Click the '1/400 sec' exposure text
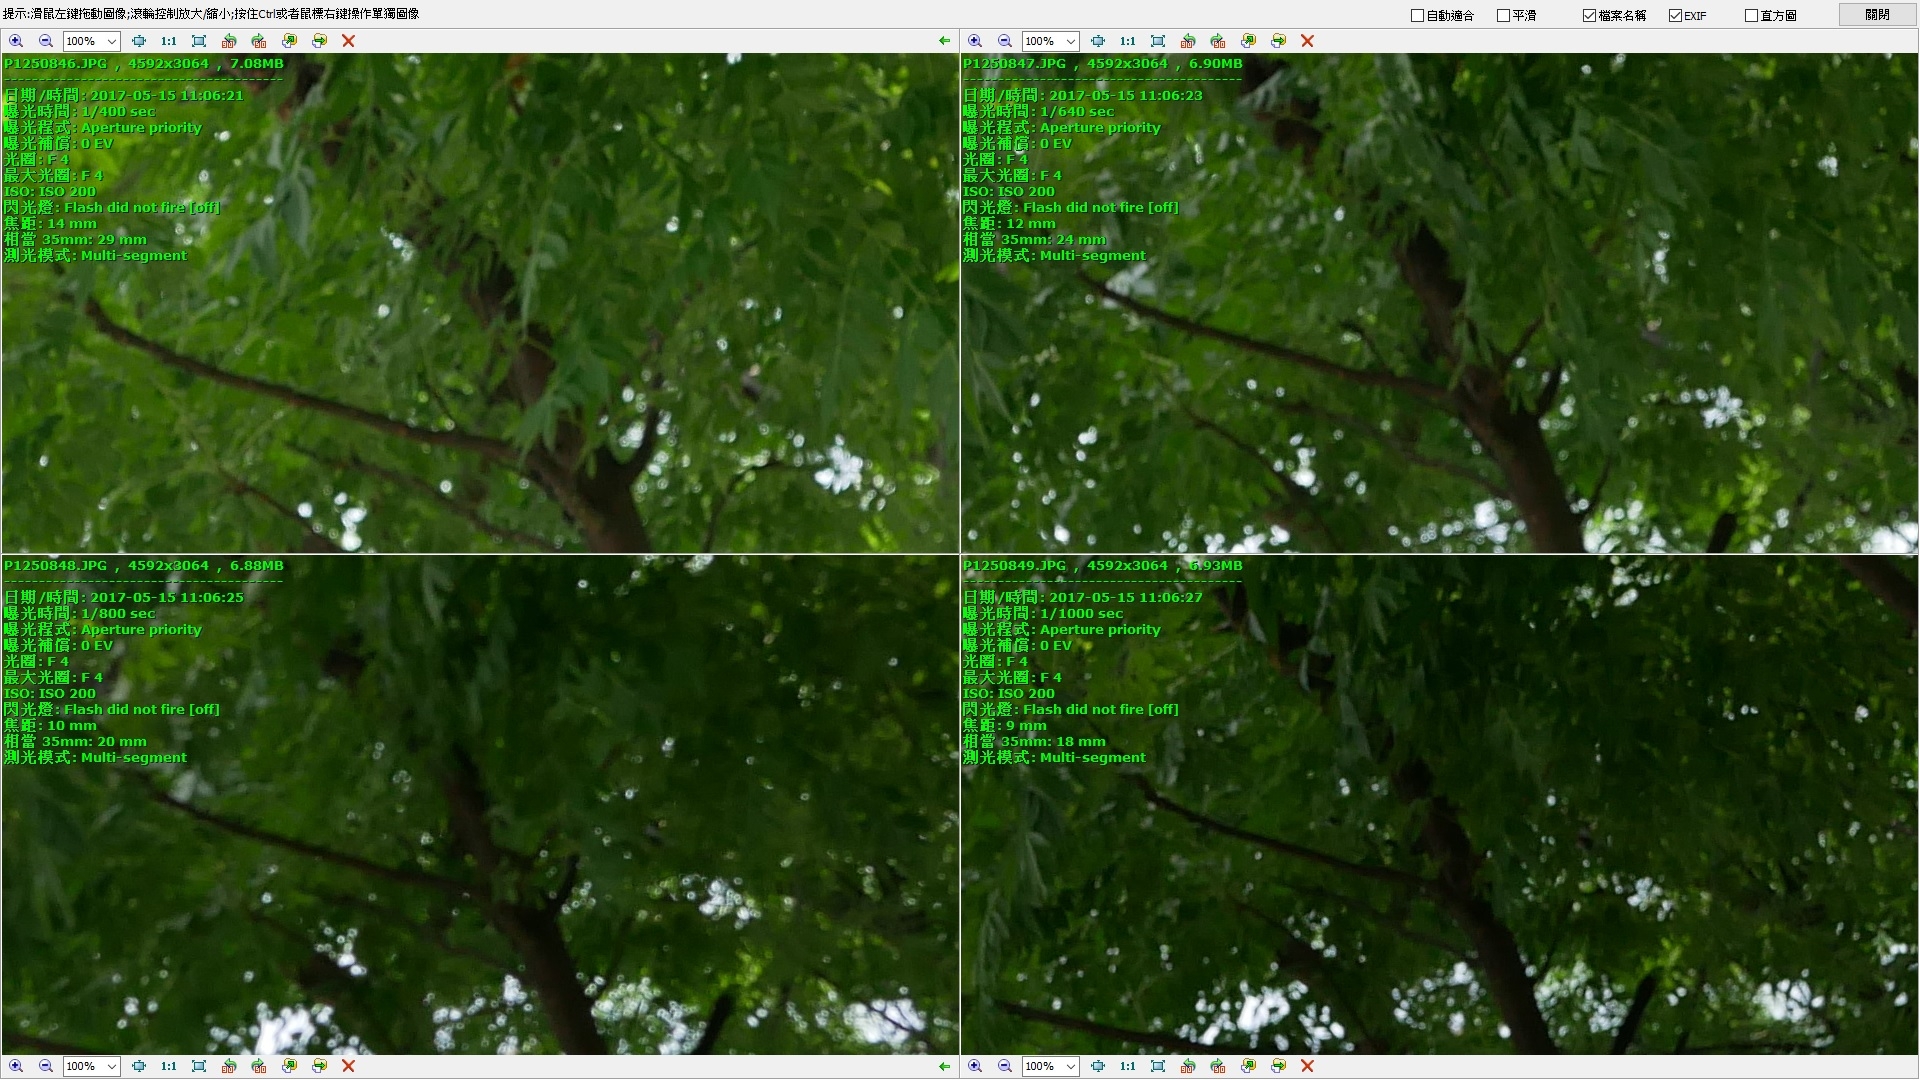Viewport: 1920px width, 1080px height. [118, 112]
